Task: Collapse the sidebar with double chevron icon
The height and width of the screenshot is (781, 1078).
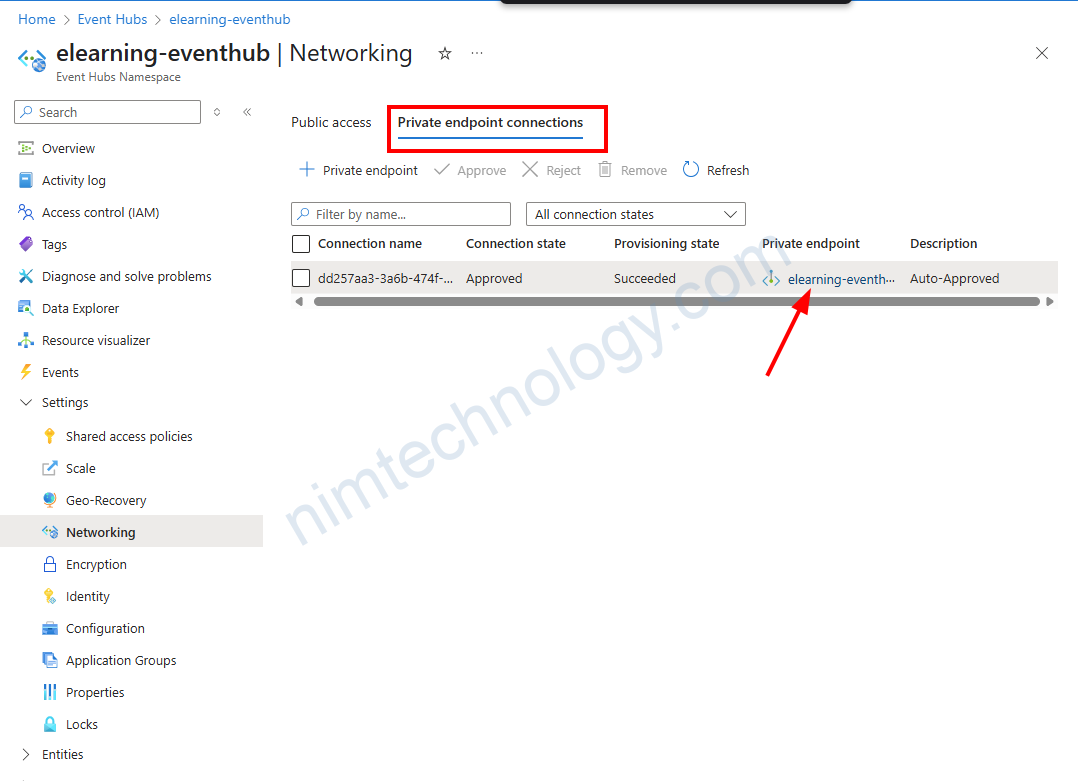Action: pyautogui.click(x=247, y=112)
